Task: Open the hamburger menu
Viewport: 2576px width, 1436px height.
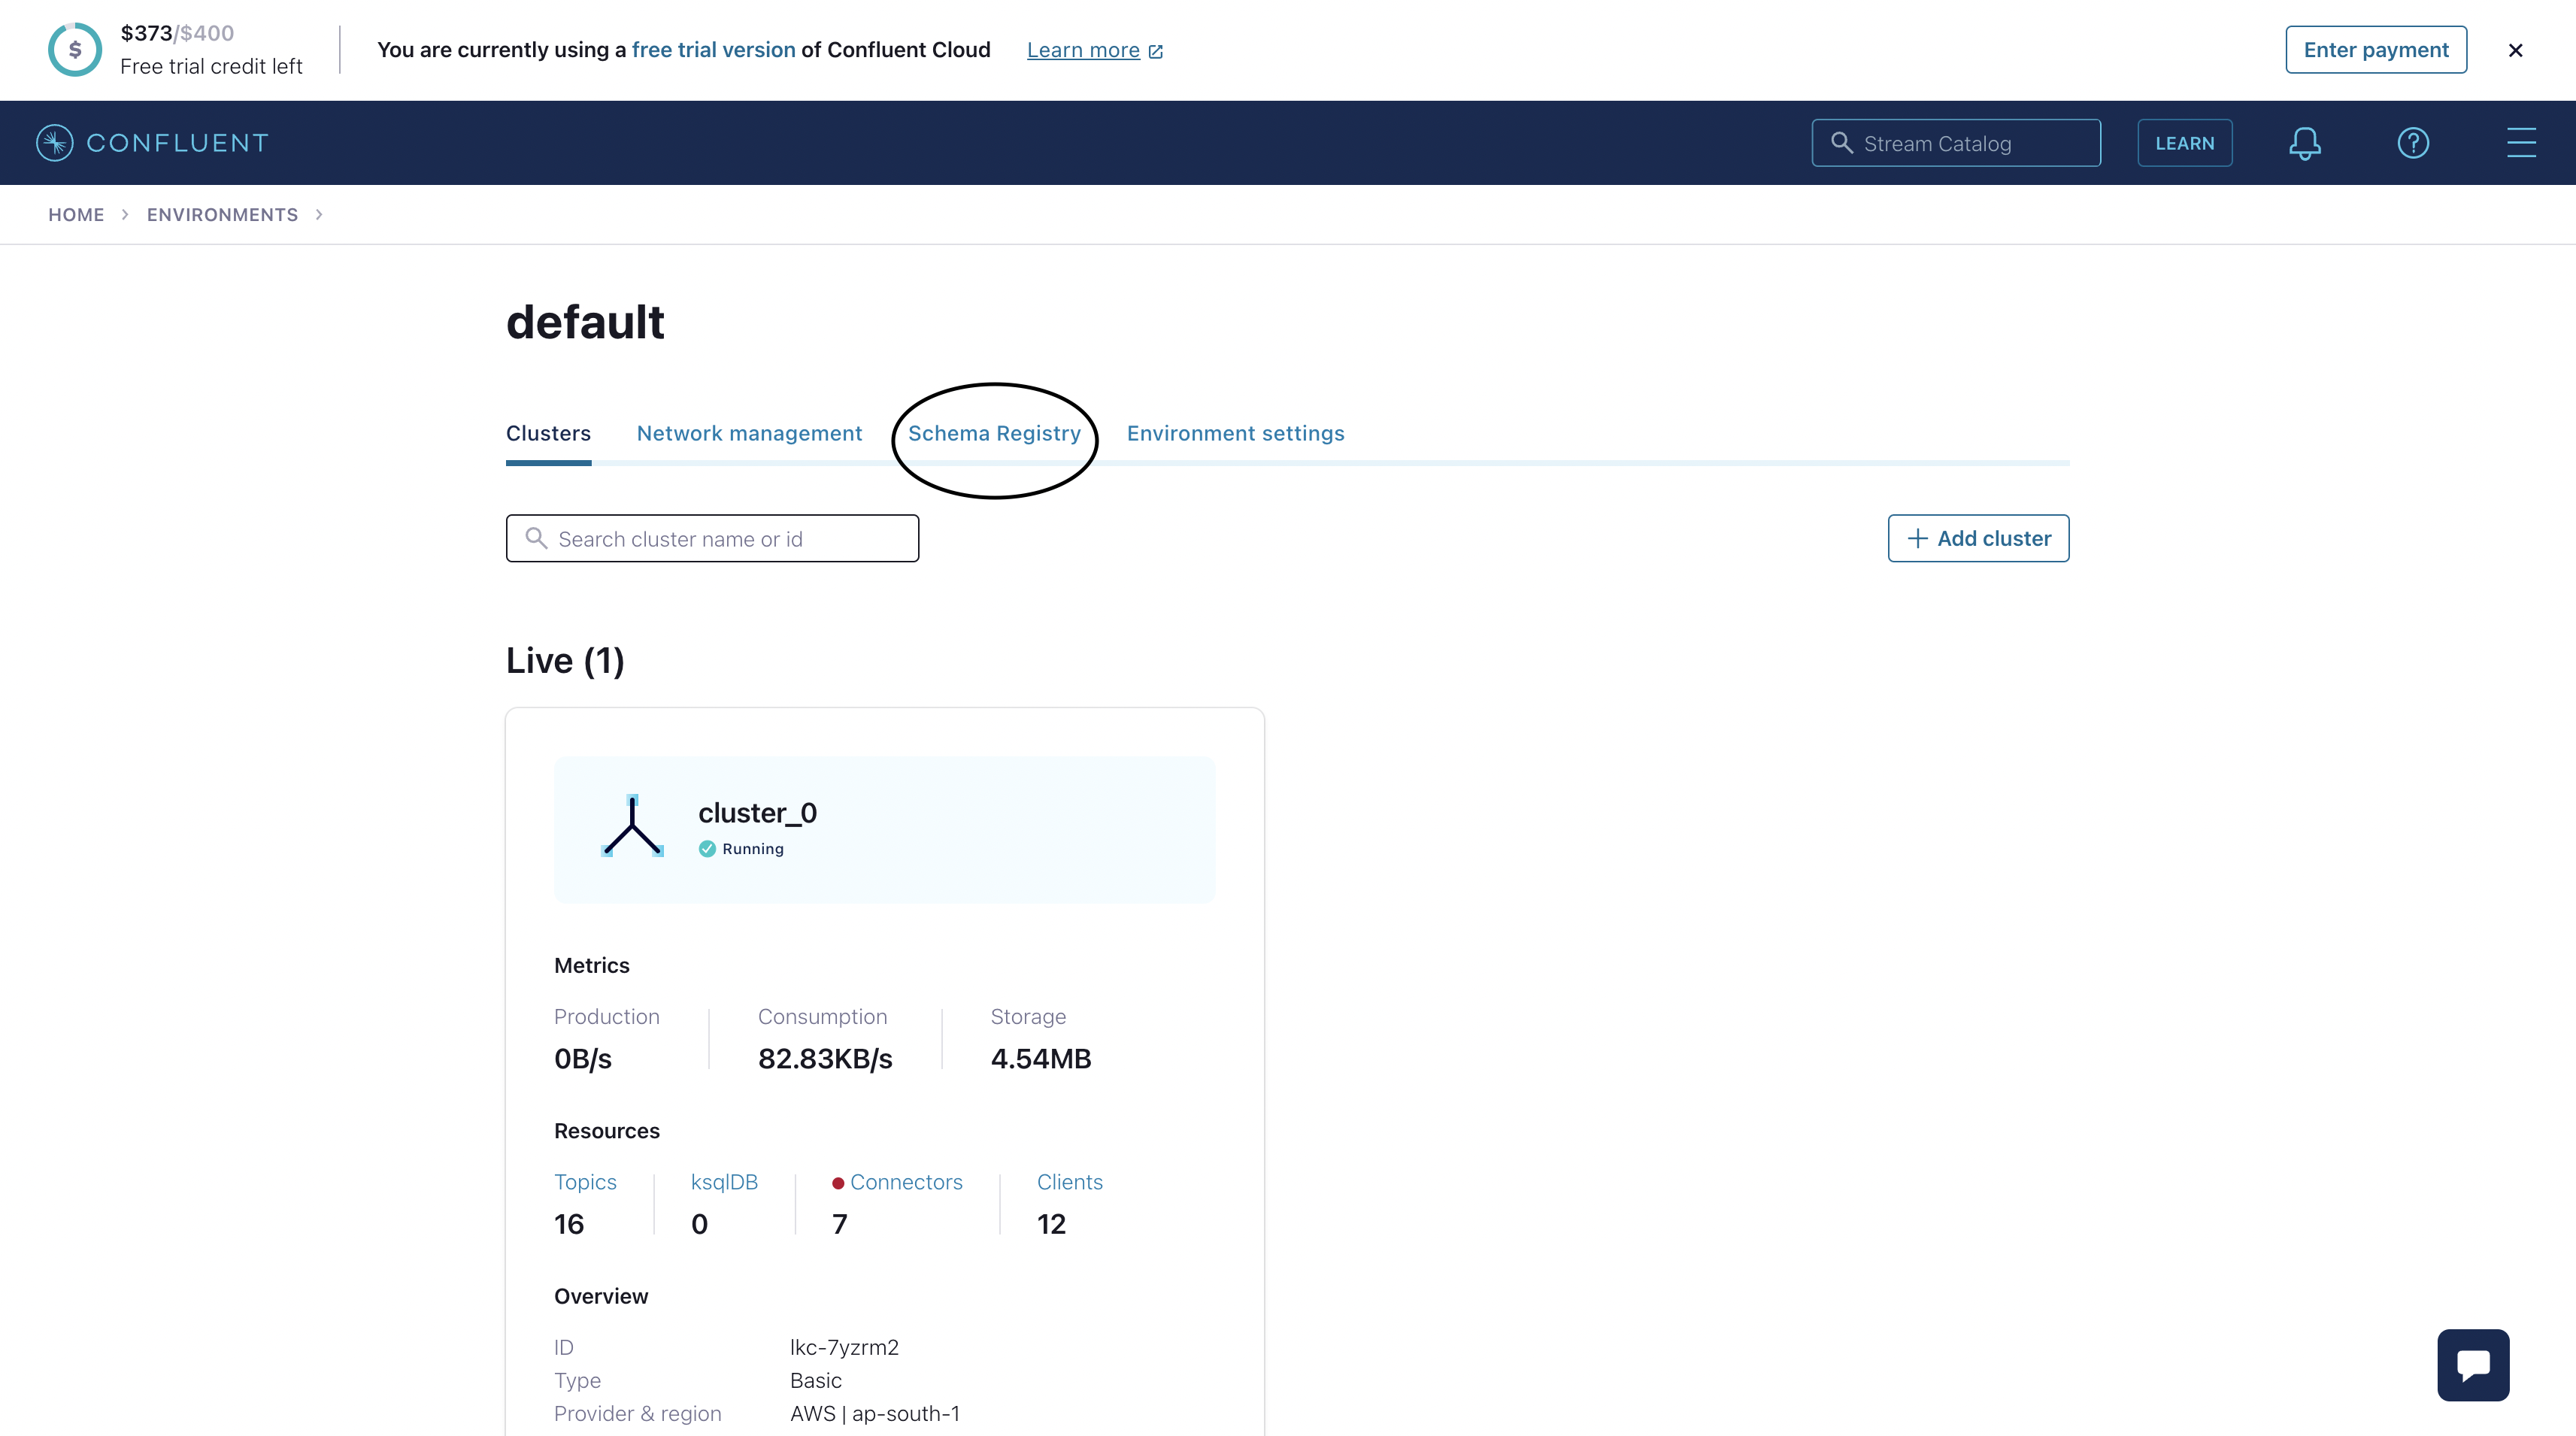Action: click(2520, 143)
